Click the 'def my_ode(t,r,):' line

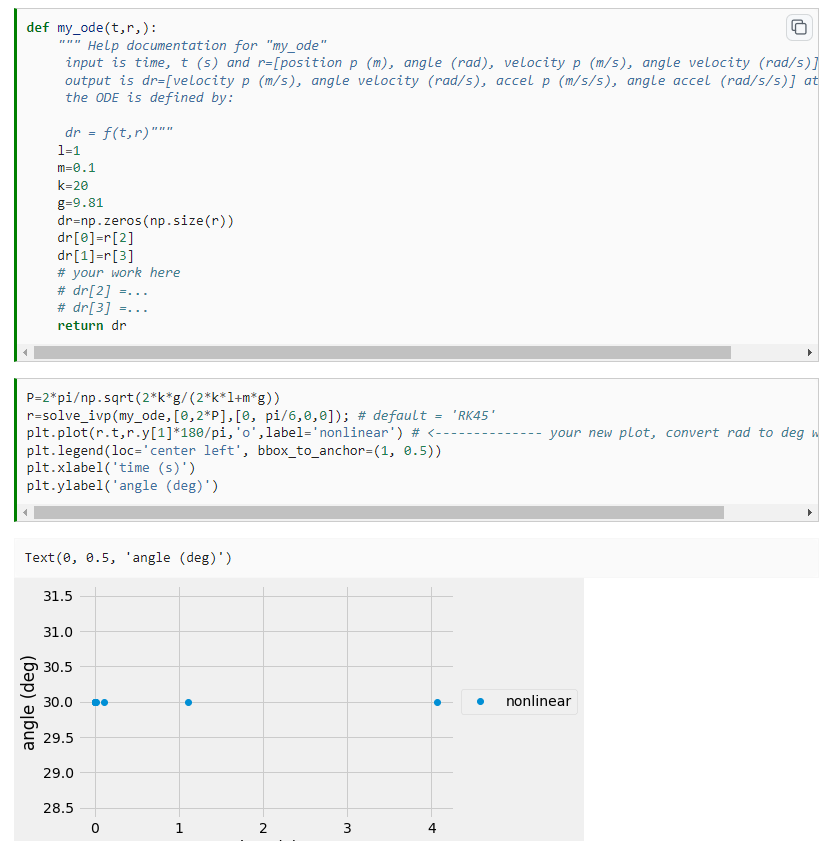pos(91,28)
